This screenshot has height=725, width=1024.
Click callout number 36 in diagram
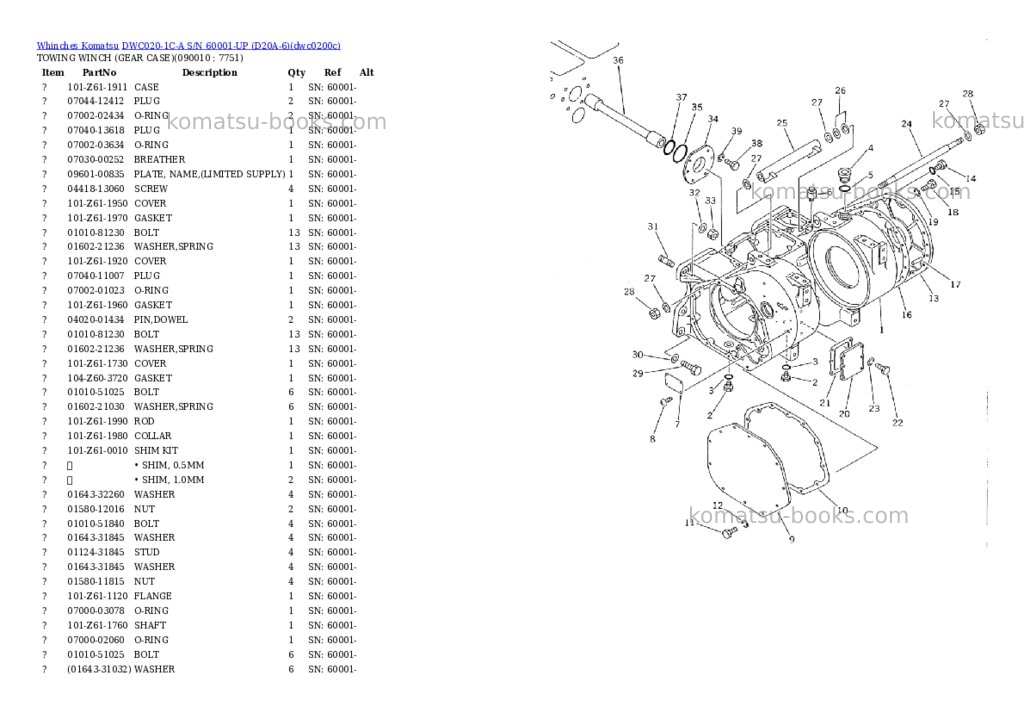pos(618,60)
